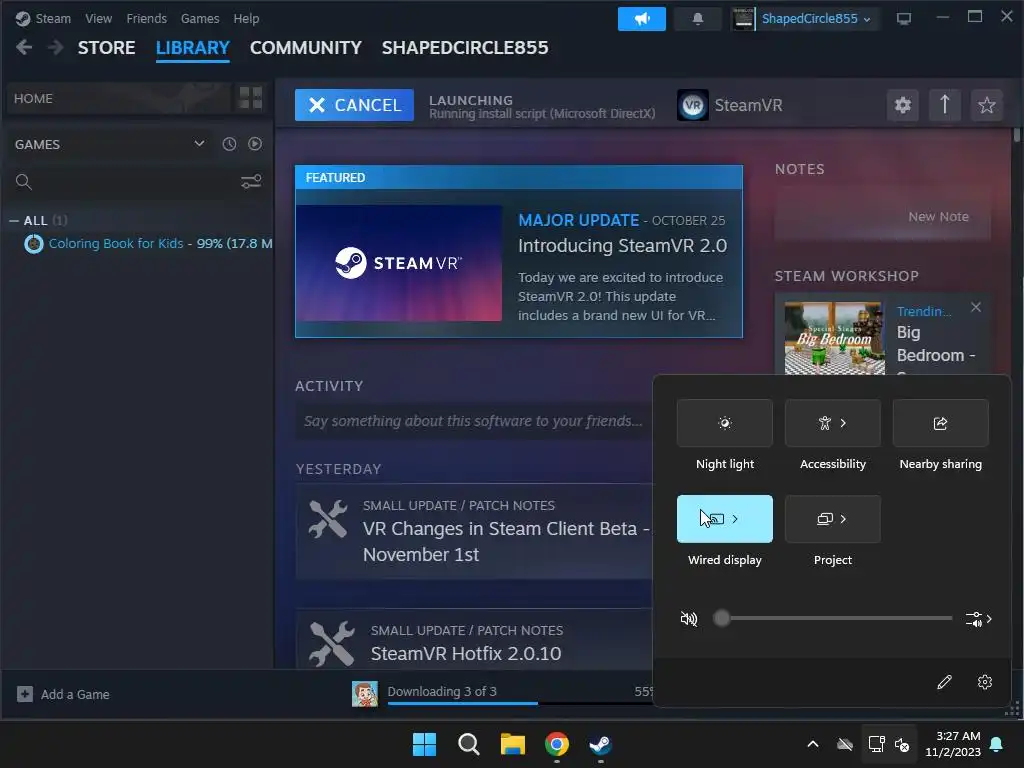
Task: Toggle Night light quick setting
Action: (x=725, y=423)
